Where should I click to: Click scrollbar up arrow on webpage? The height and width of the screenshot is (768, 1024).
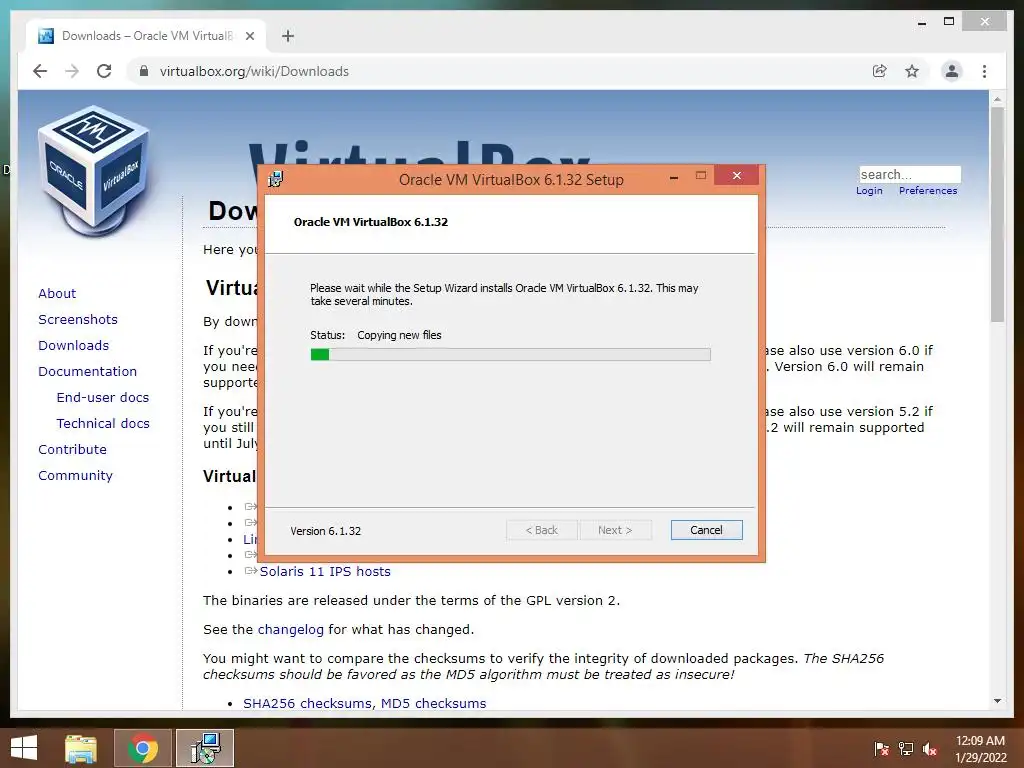point(997,99)
